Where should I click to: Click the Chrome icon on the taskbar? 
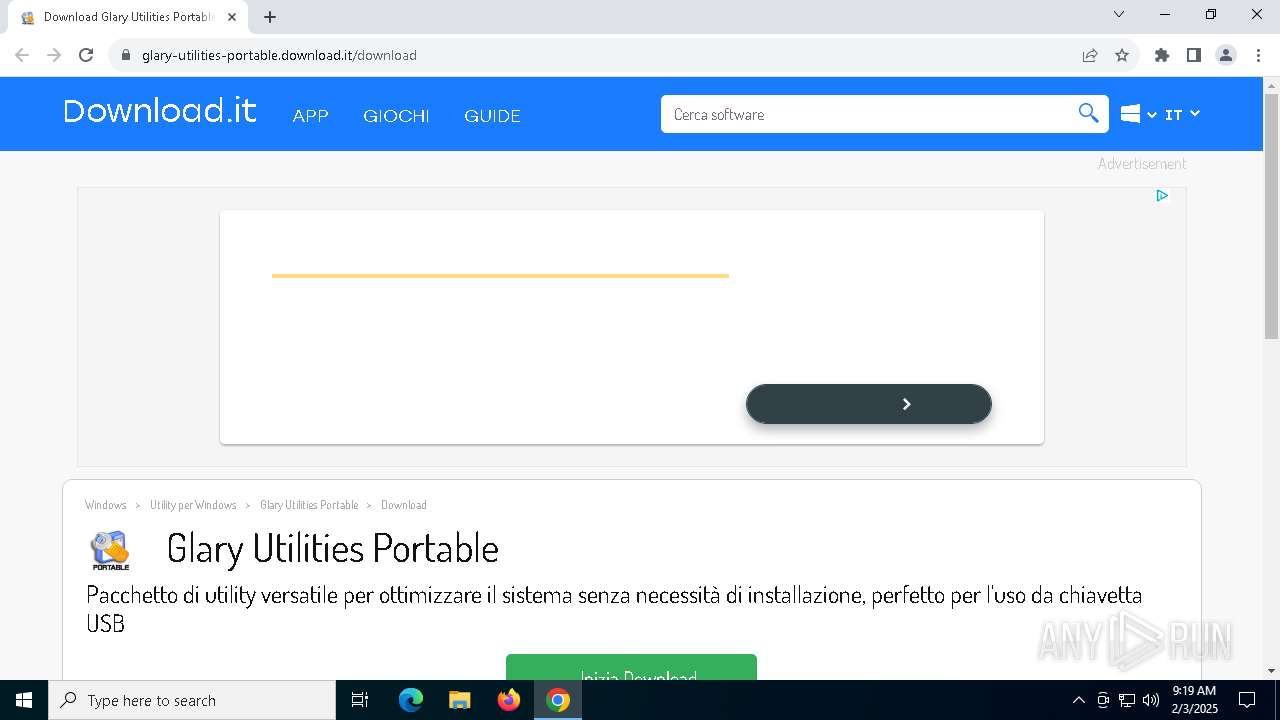[x=558, y=700]
